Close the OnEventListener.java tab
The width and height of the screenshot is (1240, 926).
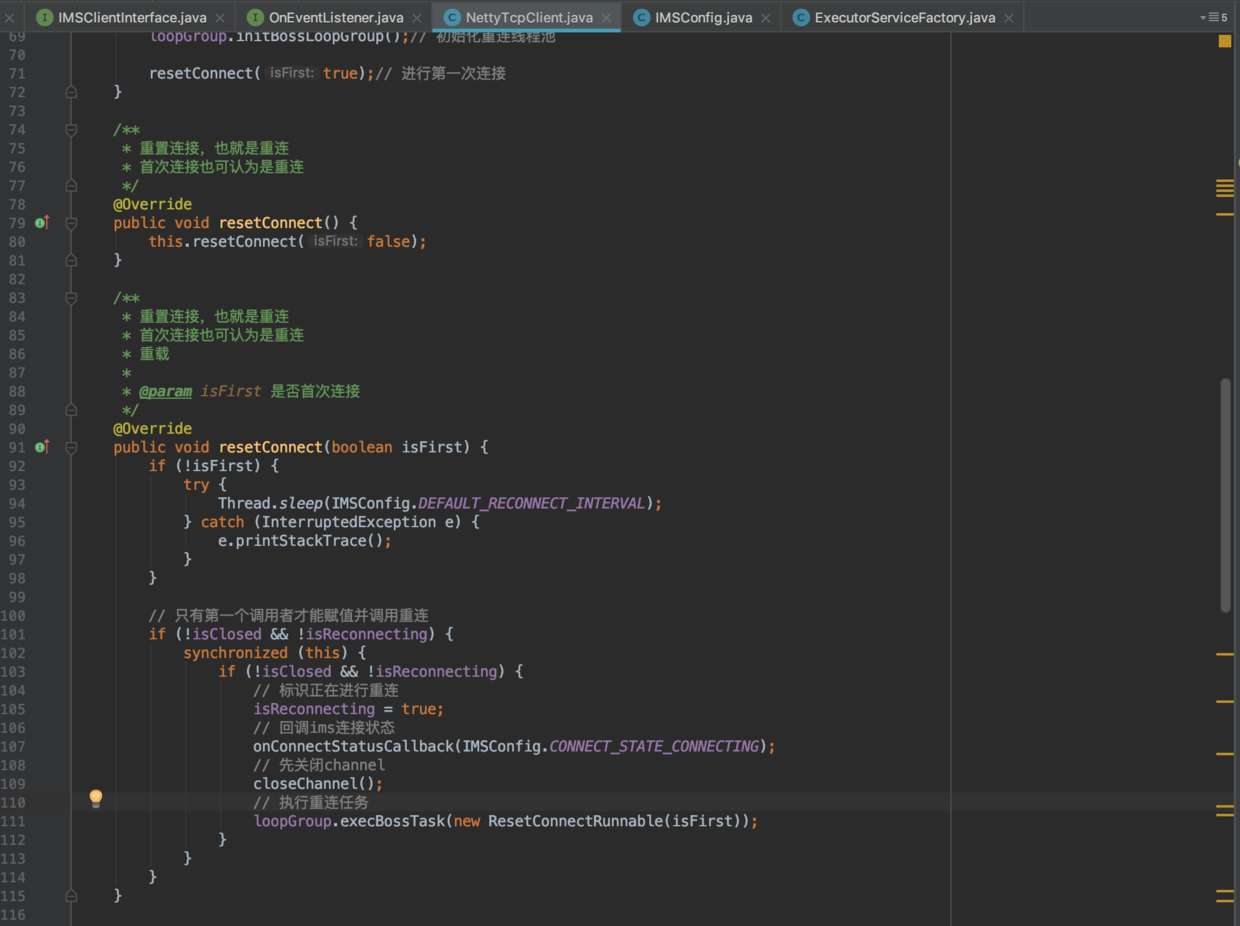coord(416,17)
